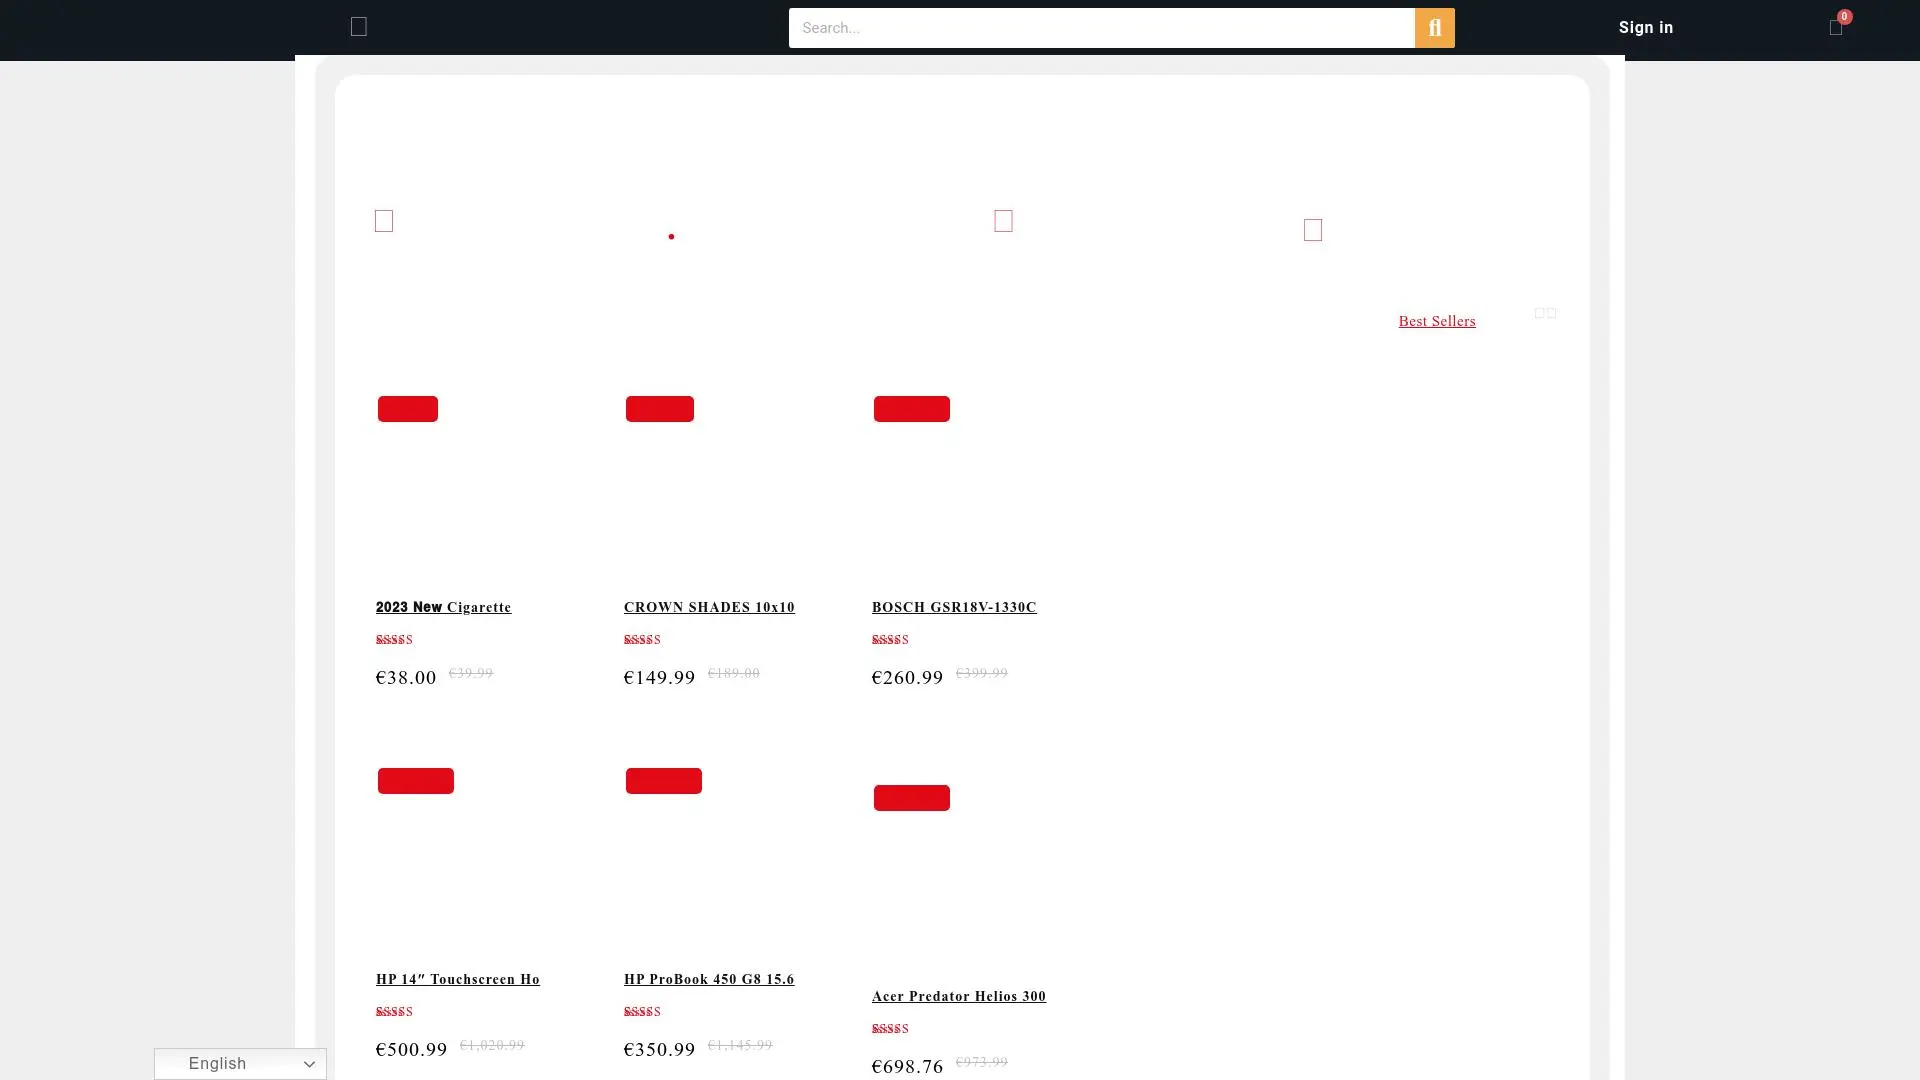Click the orange search magnifier button
The height and width of the screenshot is (1080, 1920).
point(1434,28)
